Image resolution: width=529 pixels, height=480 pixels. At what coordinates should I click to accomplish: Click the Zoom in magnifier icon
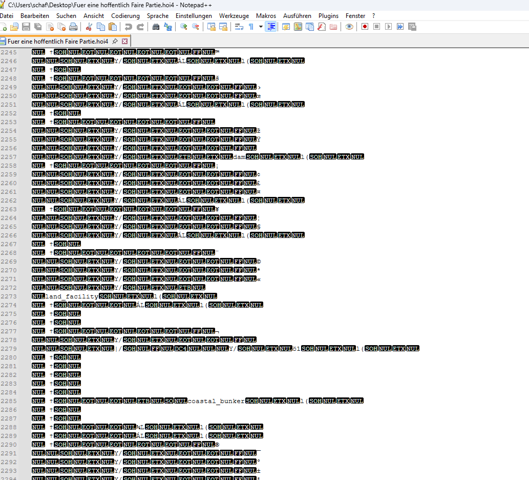pos(184,27)
